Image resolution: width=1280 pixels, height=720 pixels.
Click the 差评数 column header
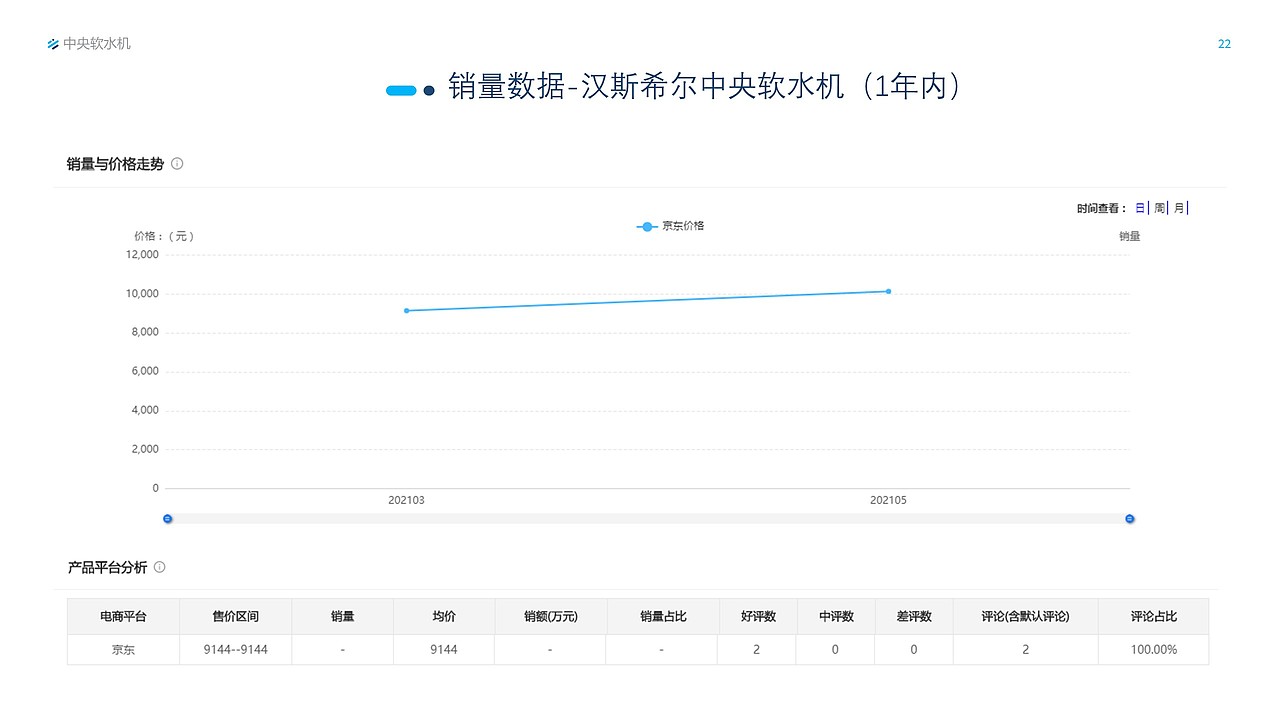click(914, 616)
